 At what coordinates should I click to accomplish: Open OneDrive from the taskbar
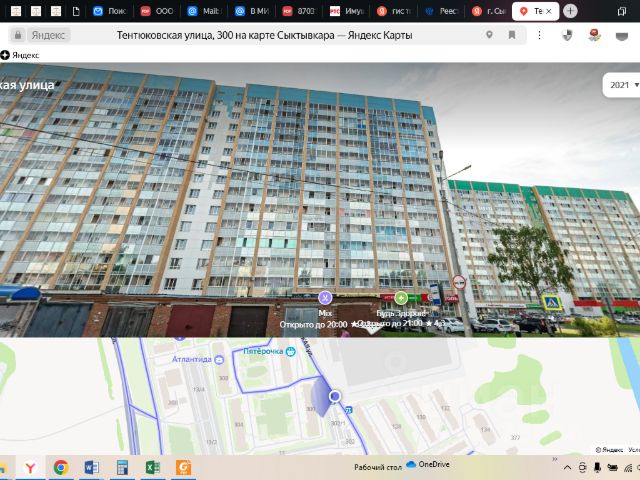coord(428,464)
